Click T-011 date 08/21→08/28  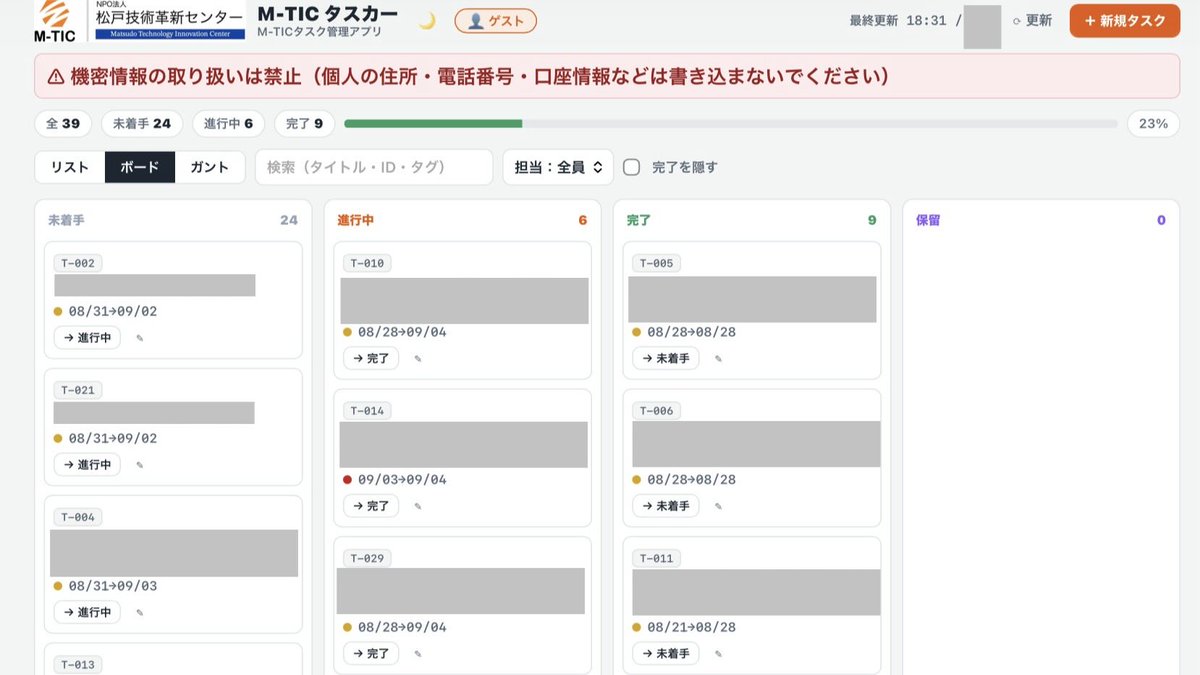coord(691,627)
